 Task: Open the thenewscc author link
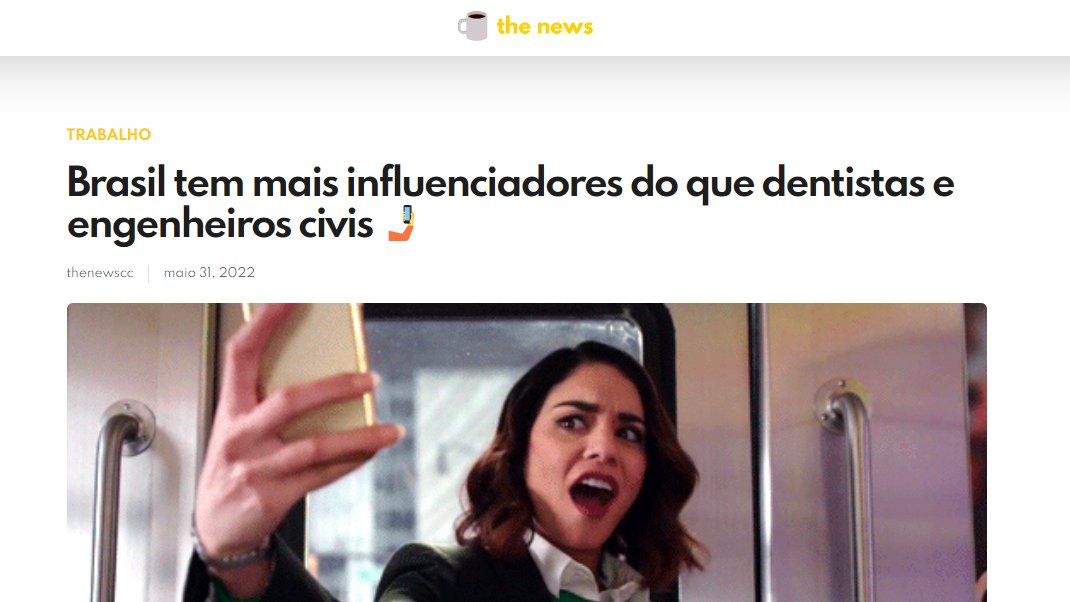coord(100,272)
